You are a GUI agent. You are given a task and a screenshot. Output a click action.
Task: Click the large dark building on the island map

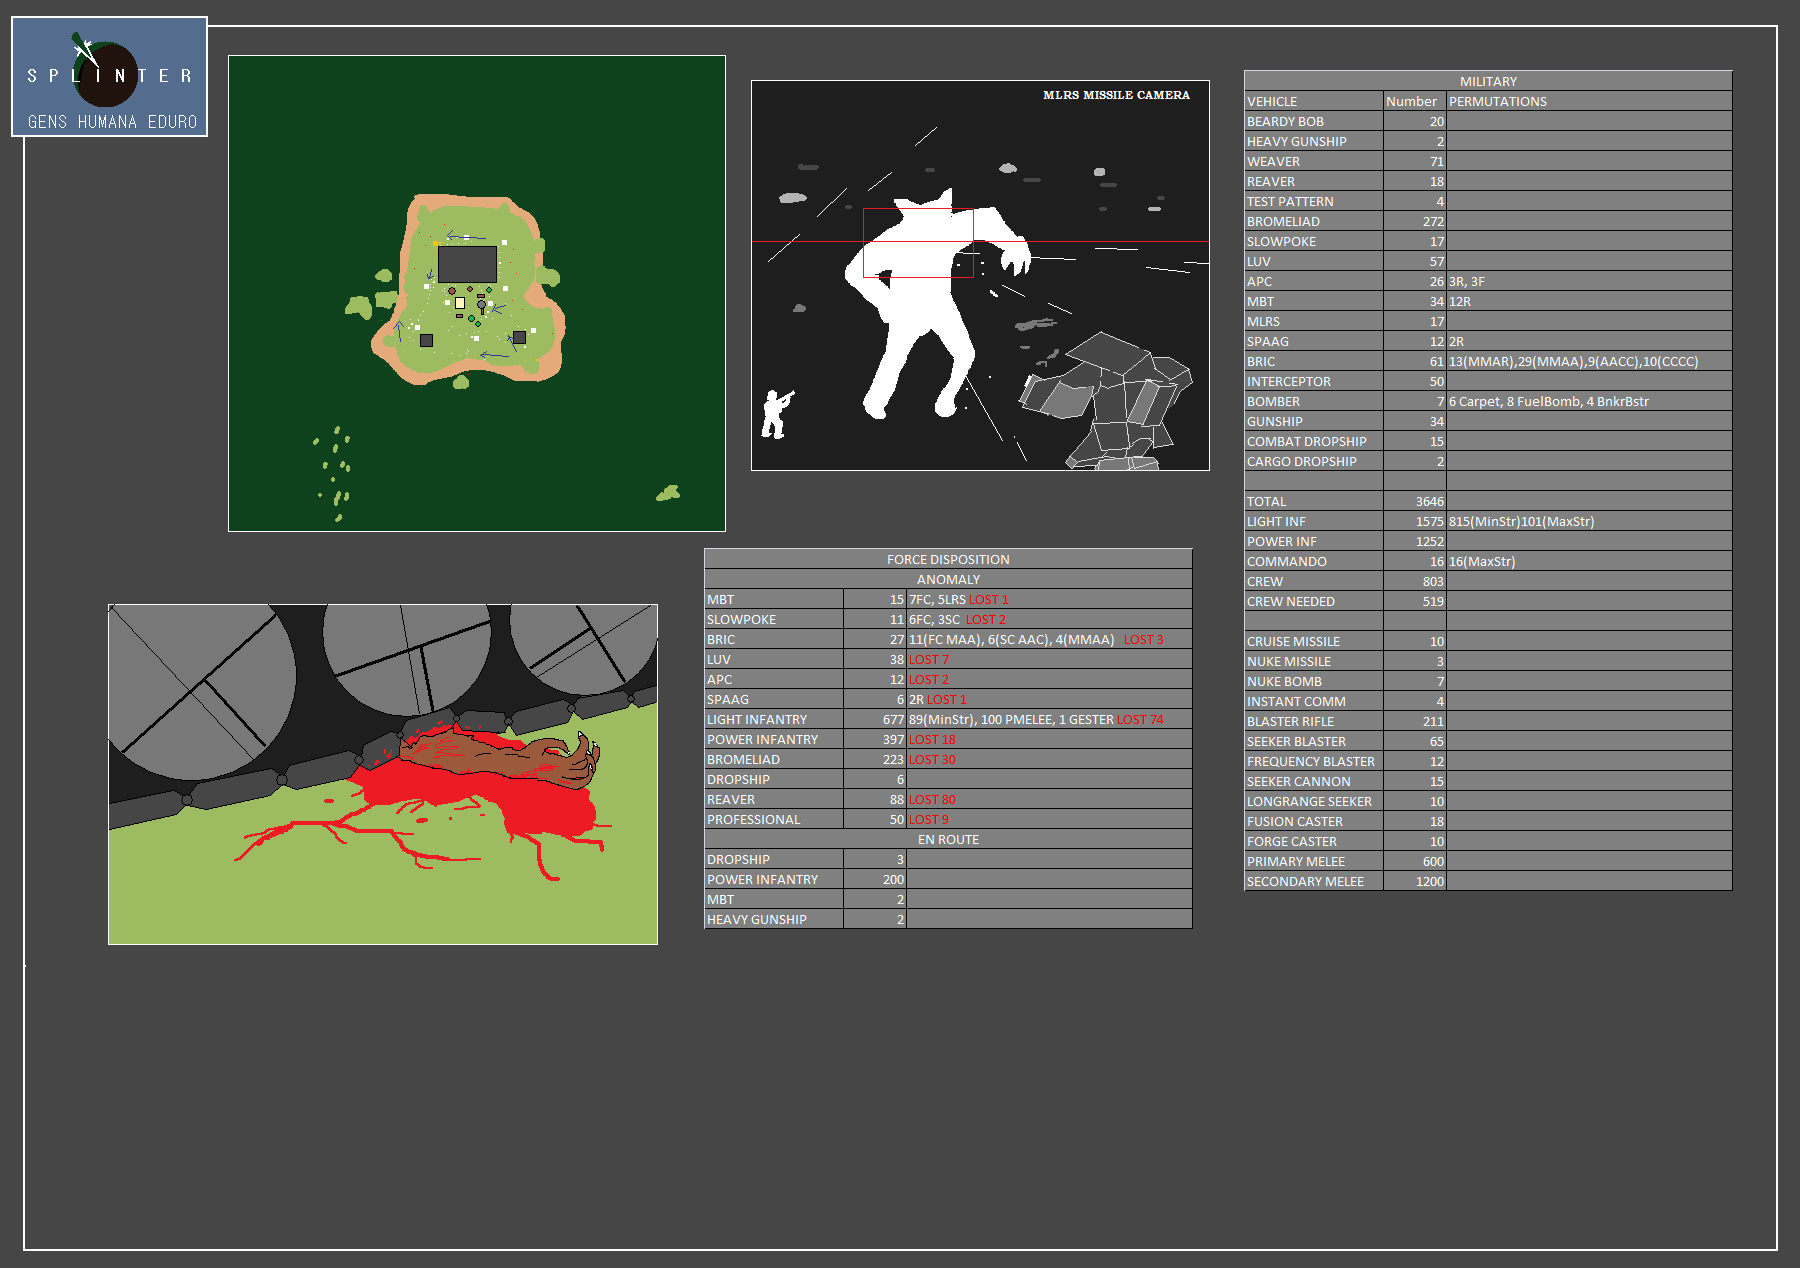[467, 264]
